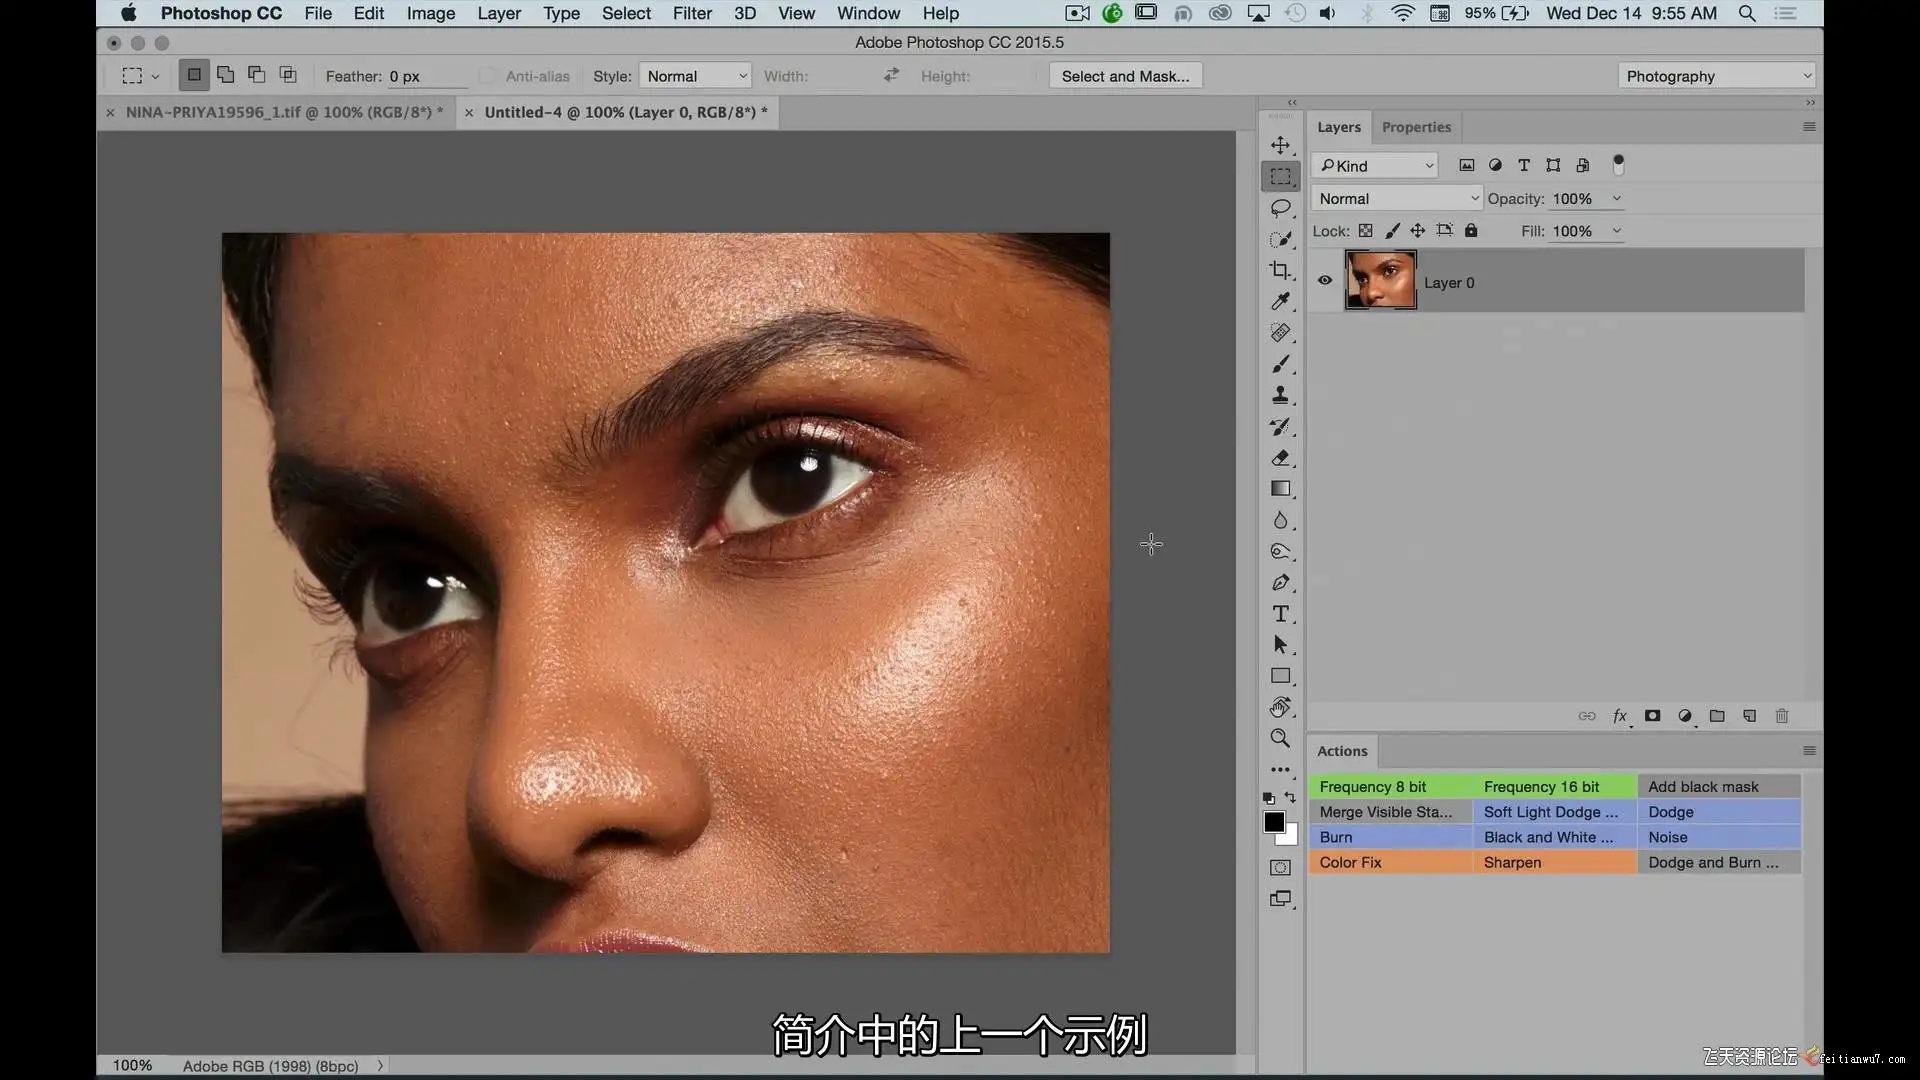Expand the Style Normal dropdown
The image size is (1920, 1080).
[x=695, y=76]
